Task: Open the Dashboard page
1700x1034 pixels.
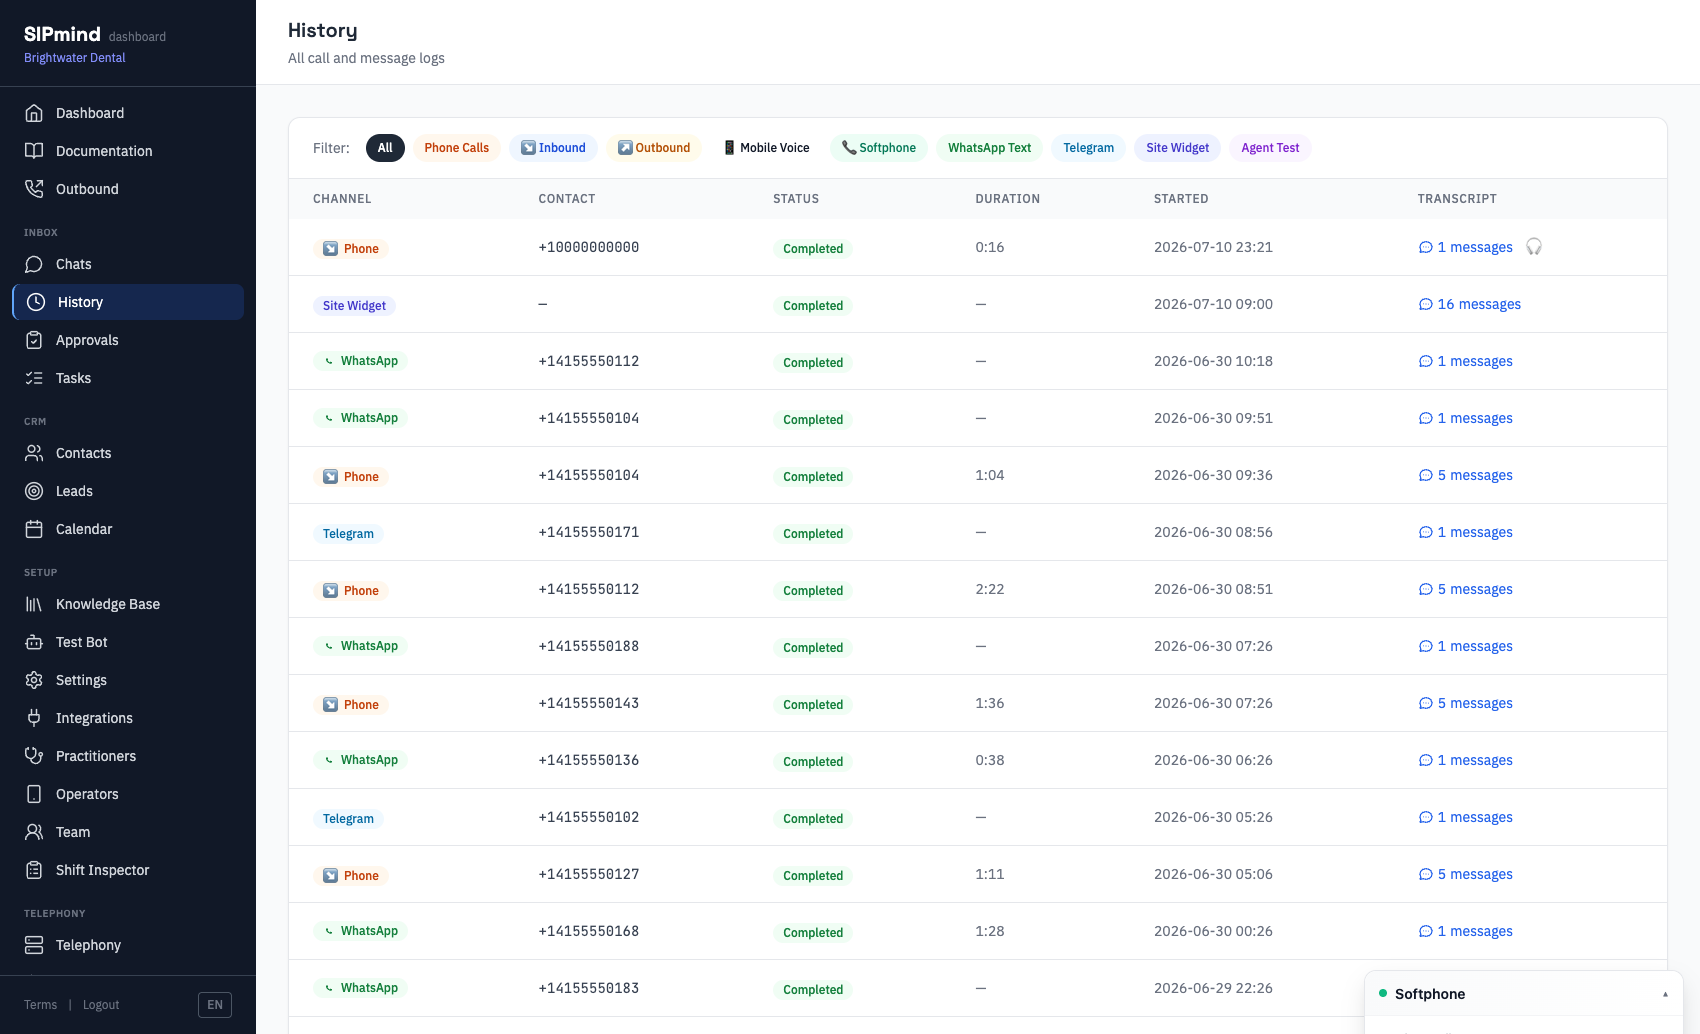Action: (x=128, y=113)
